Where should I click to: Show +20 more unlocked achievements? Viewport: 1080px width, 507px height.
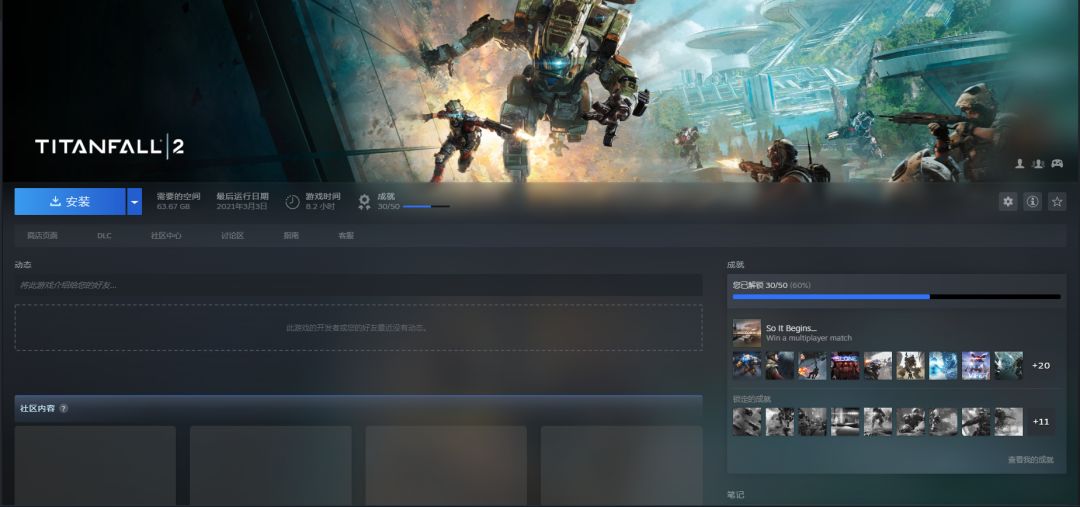pyautogui.click(x=1041, y=366)
